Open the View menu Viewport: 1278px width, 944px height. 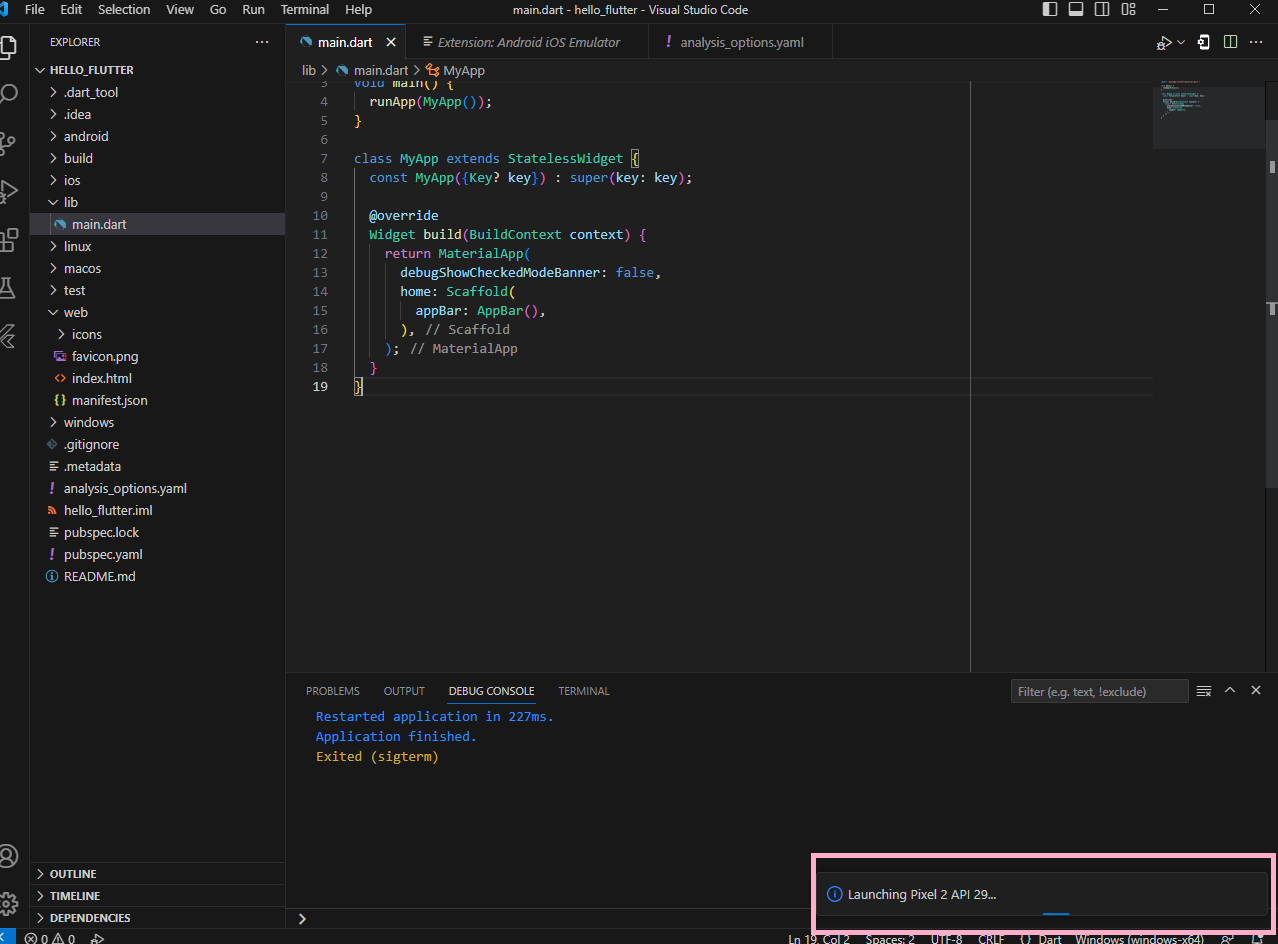point(180,9)
